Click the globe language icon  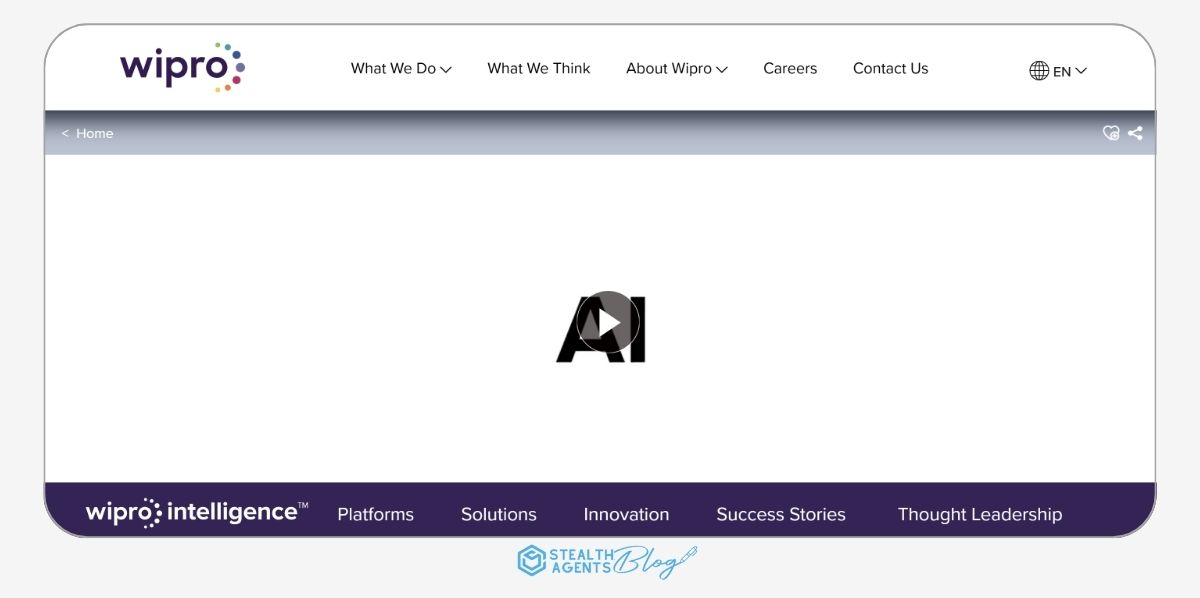tap(1039, 71)
